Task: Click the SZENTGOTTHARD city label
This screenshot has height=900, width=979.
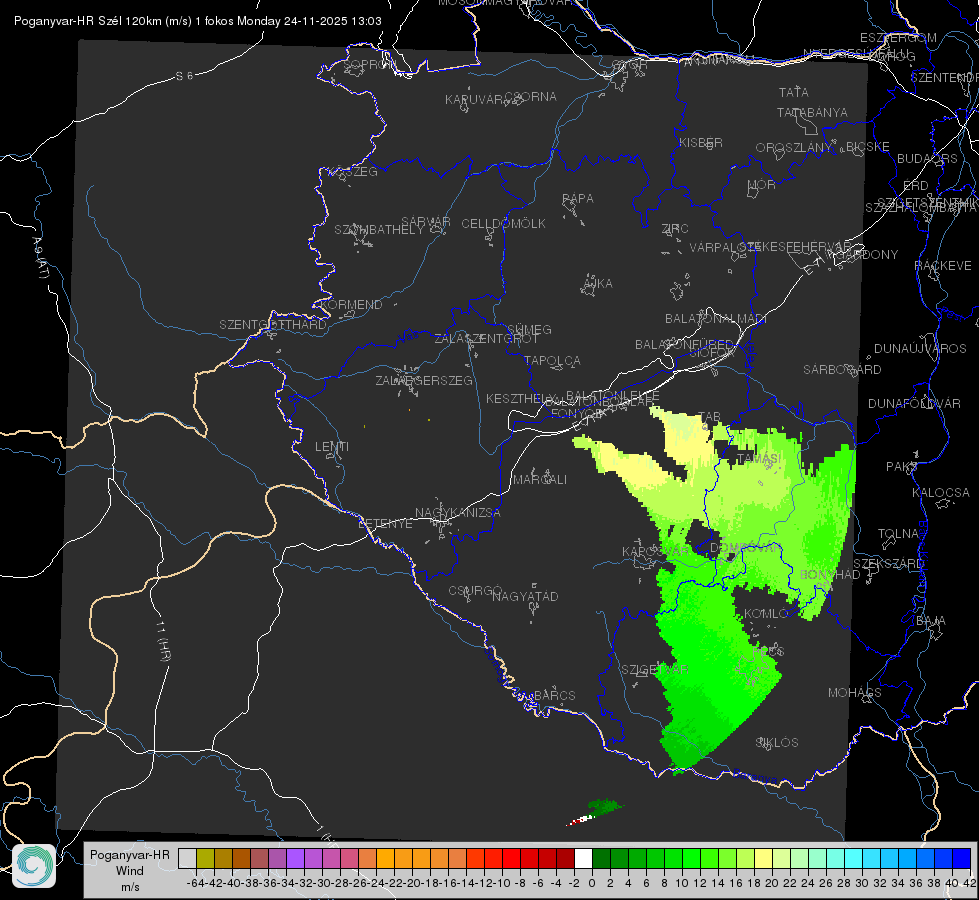Action: [273, 325]
